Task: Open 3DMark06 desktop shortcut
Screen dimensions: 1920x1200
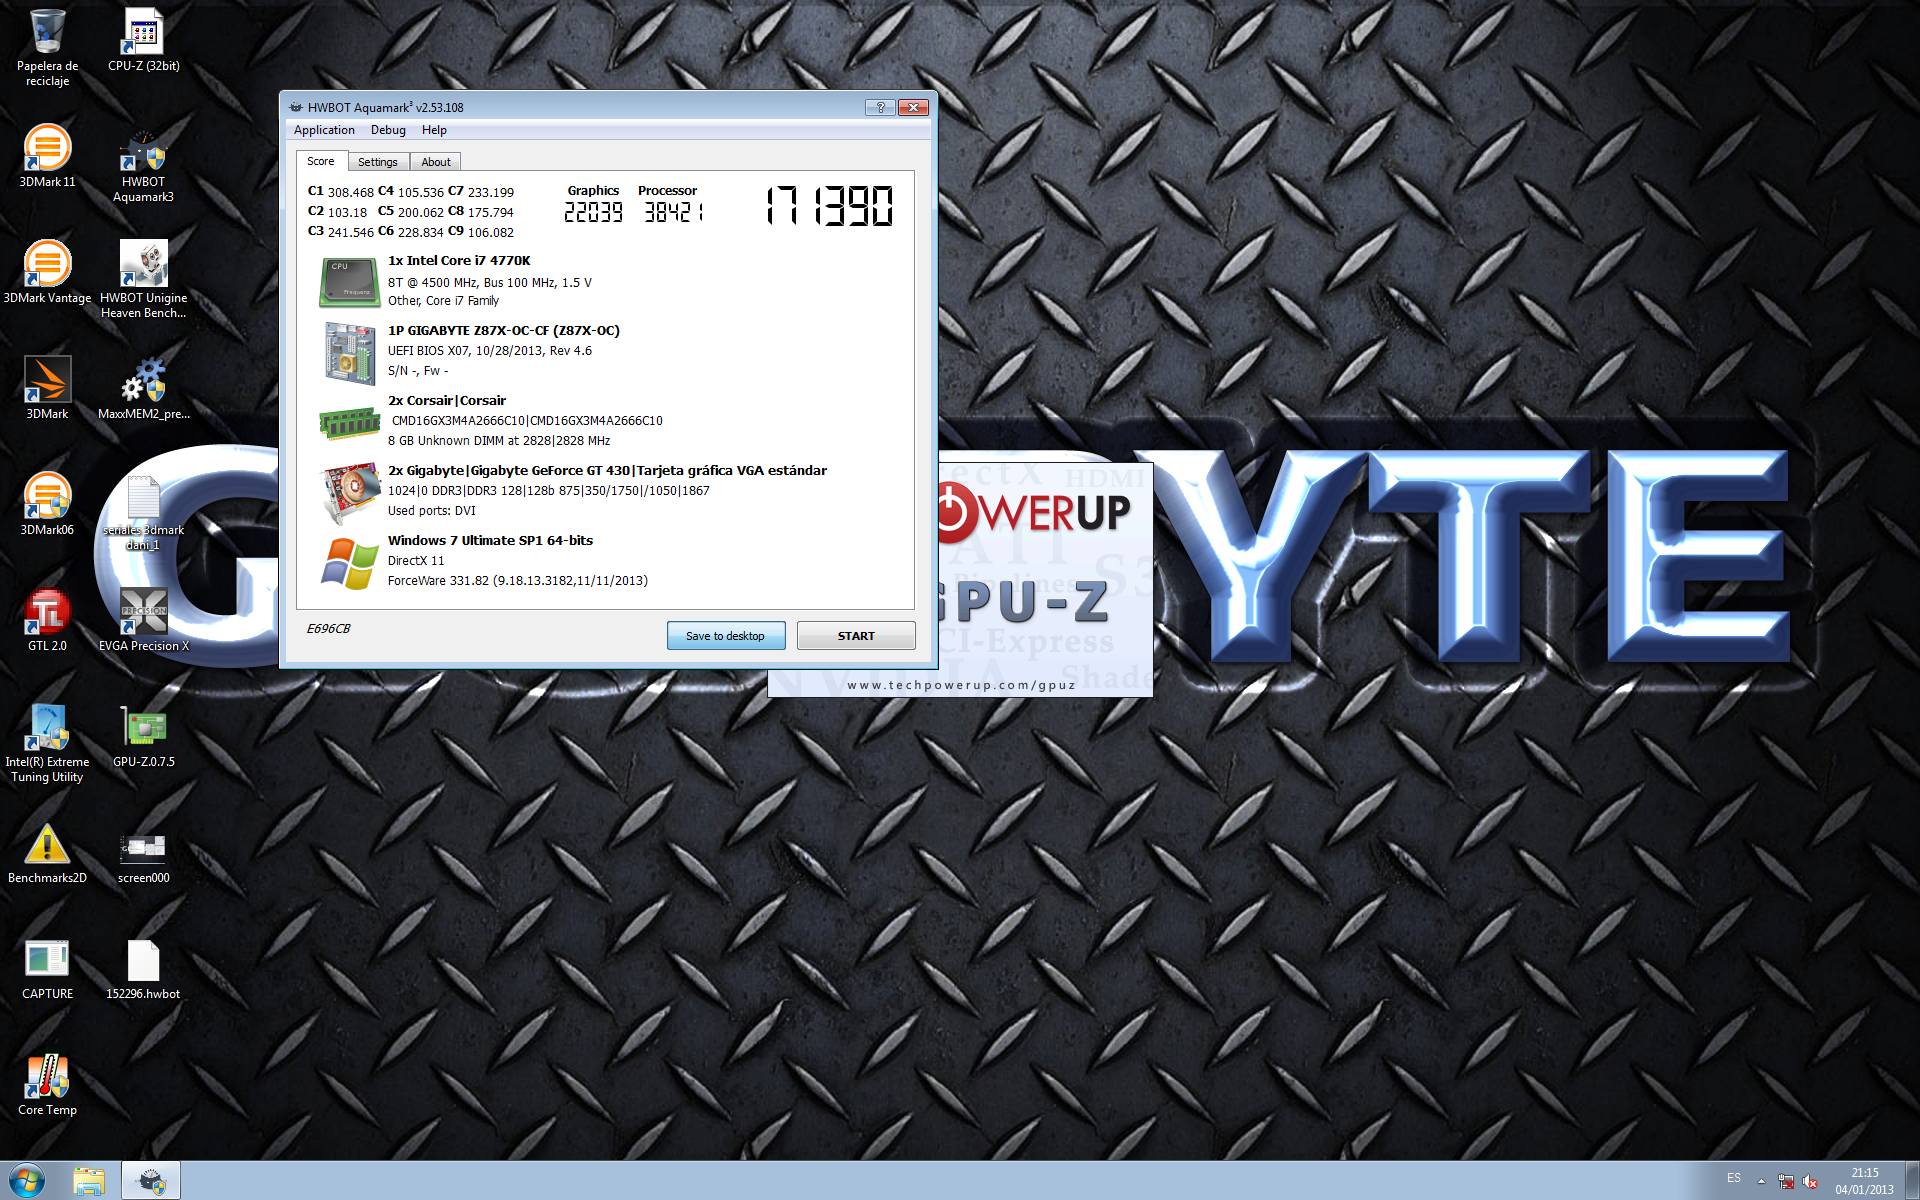Action: 47,504
